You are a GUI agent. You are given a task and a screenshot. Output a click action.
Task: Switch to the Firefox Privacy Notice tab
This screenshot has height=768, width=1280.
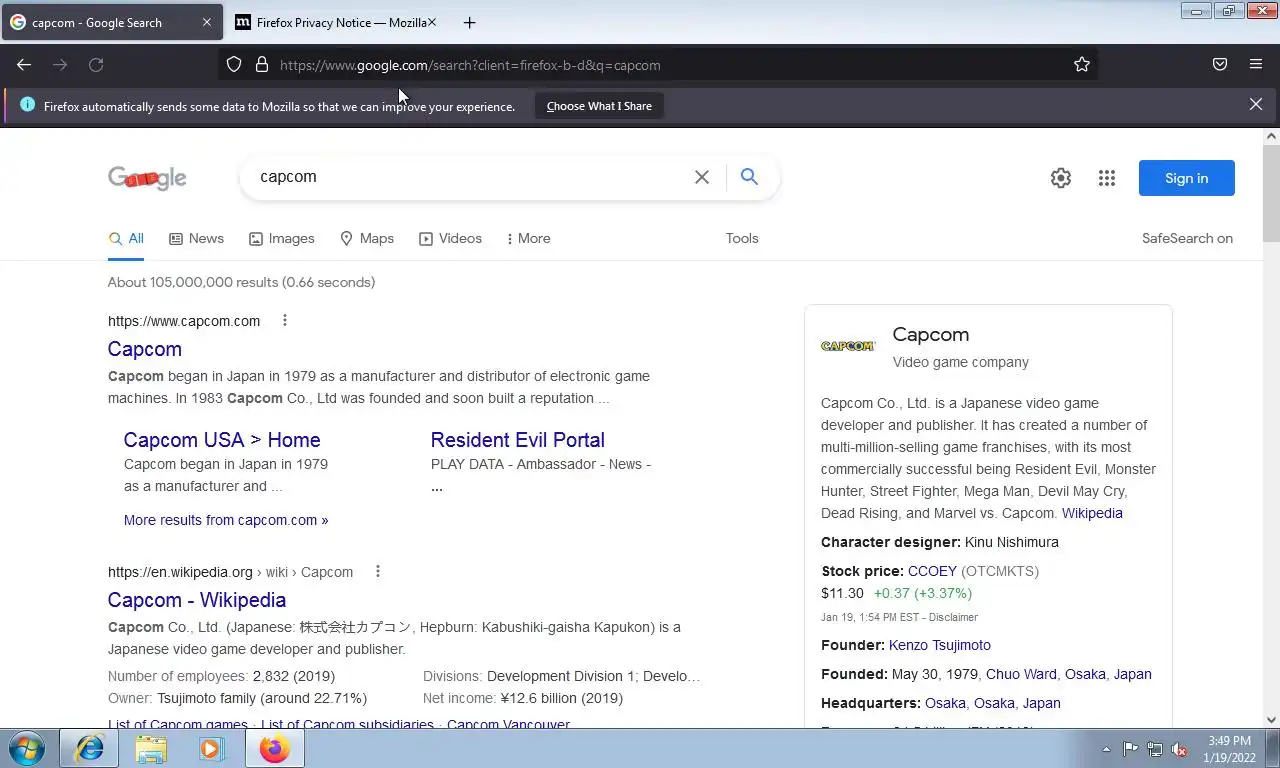coord(336,22)
